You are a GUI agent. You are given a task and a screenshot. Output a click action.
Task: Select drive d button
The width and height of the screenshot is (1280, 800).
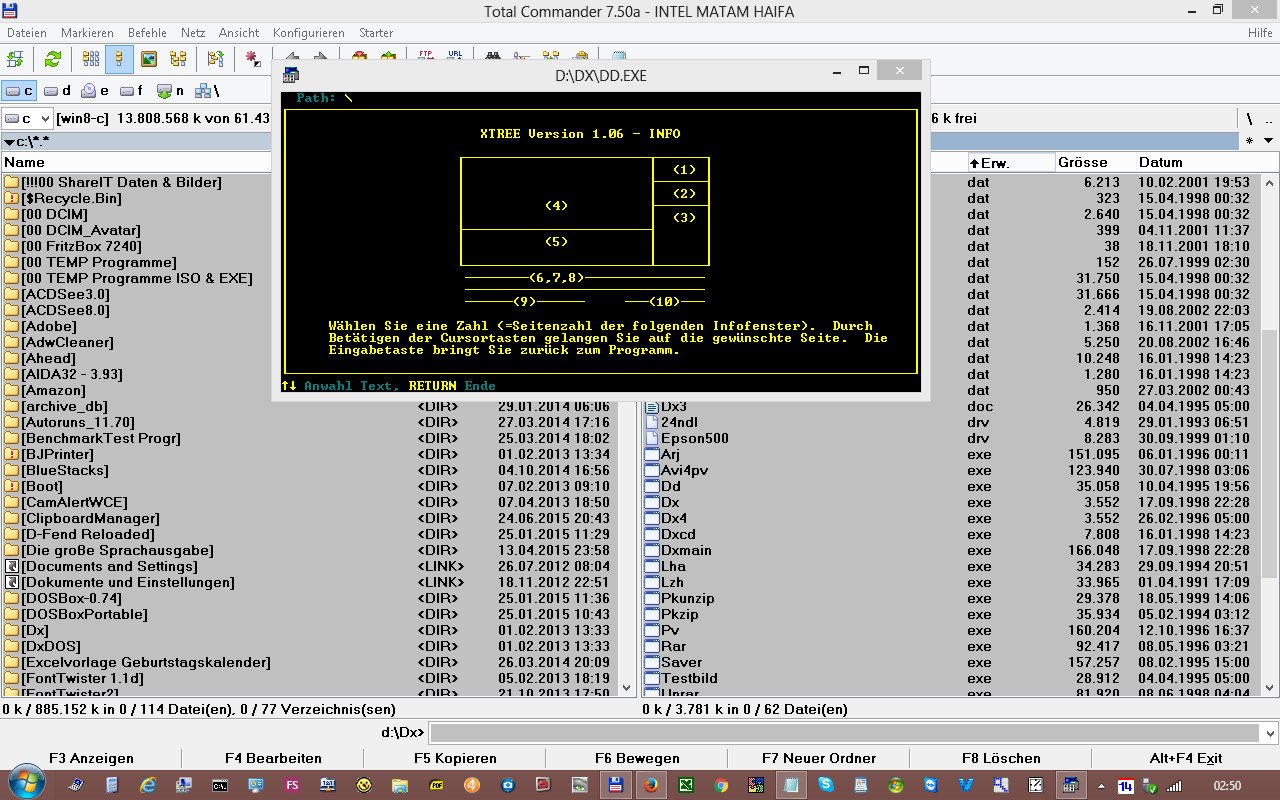(58, 91)
